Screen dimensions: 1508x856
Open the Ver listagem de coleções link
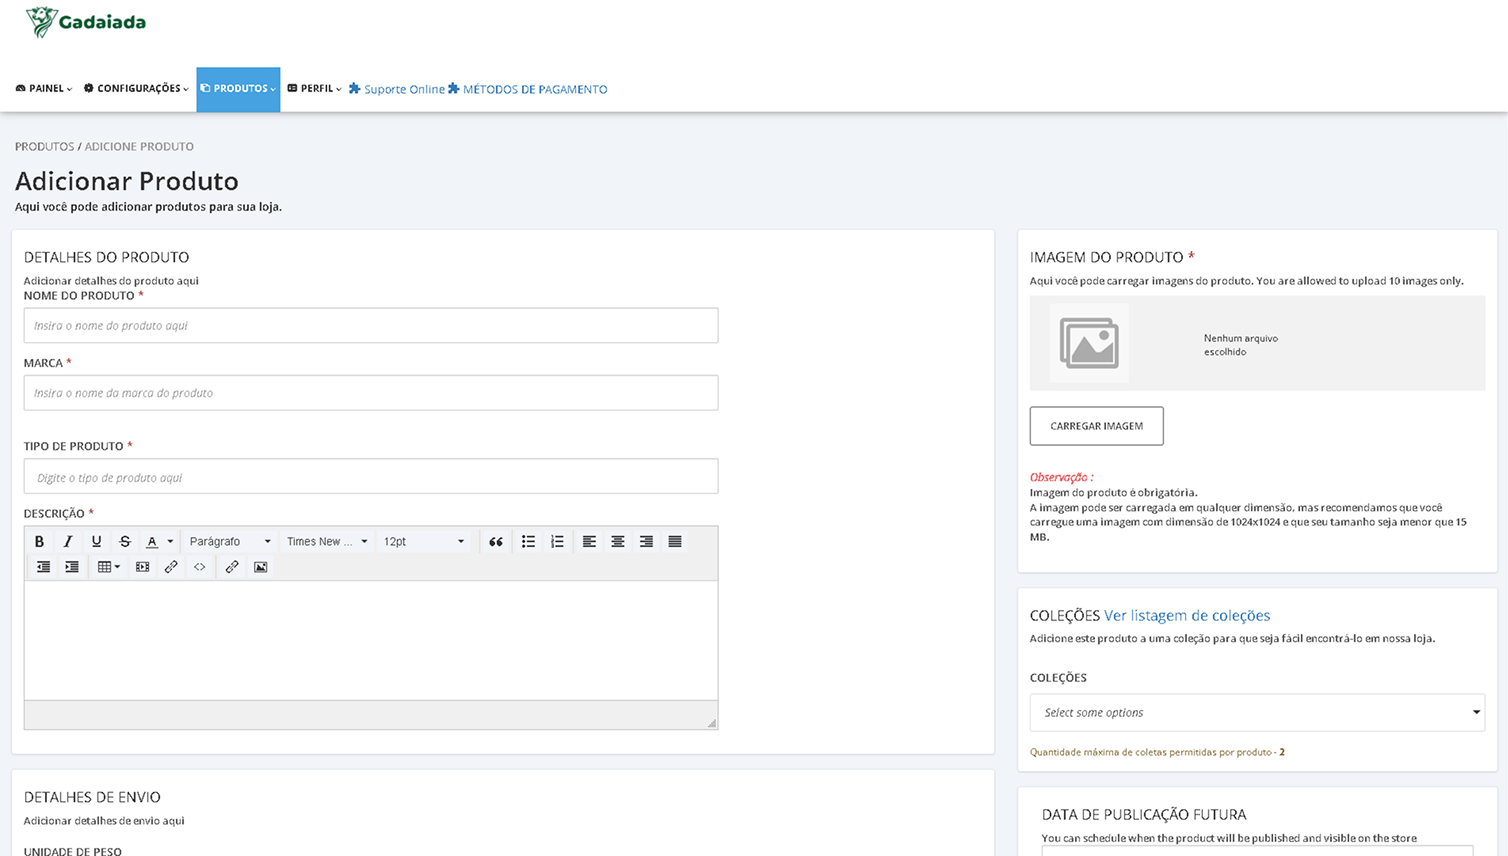[x=1187, y=616]
